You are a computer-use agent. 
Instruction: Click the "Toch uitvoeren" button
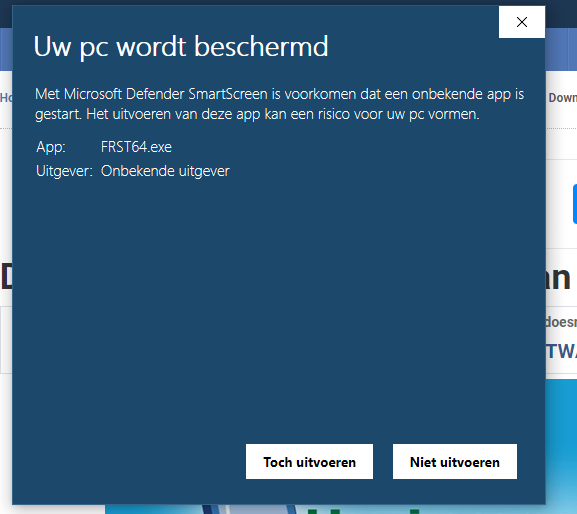(x=309, y=461)
